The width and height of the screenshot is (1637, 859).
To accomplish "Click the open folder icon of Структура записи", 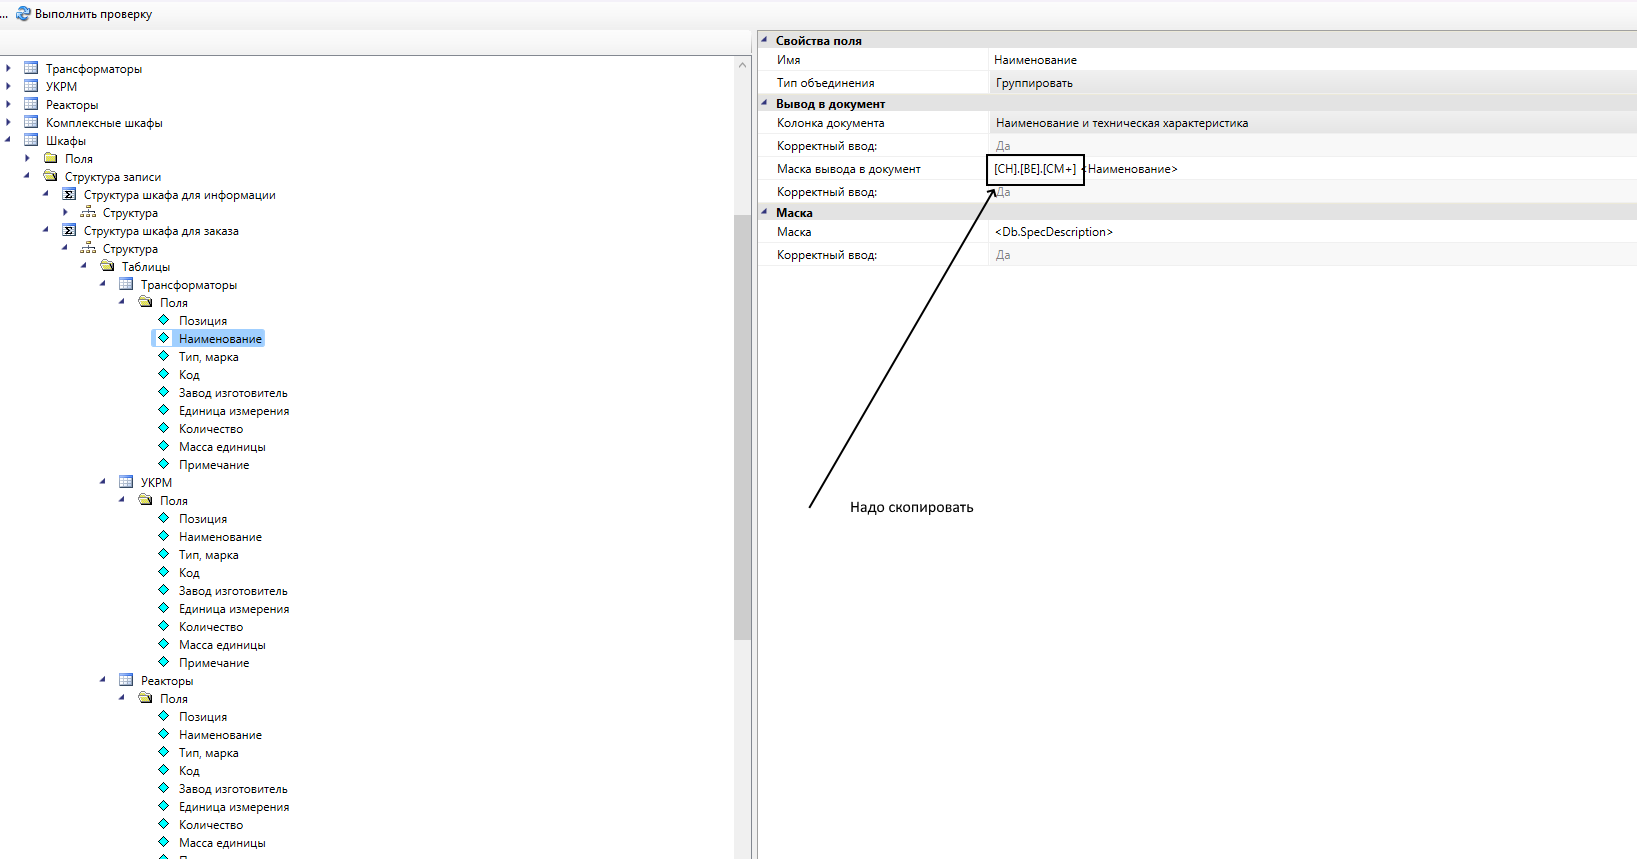I will pos(50,177).
